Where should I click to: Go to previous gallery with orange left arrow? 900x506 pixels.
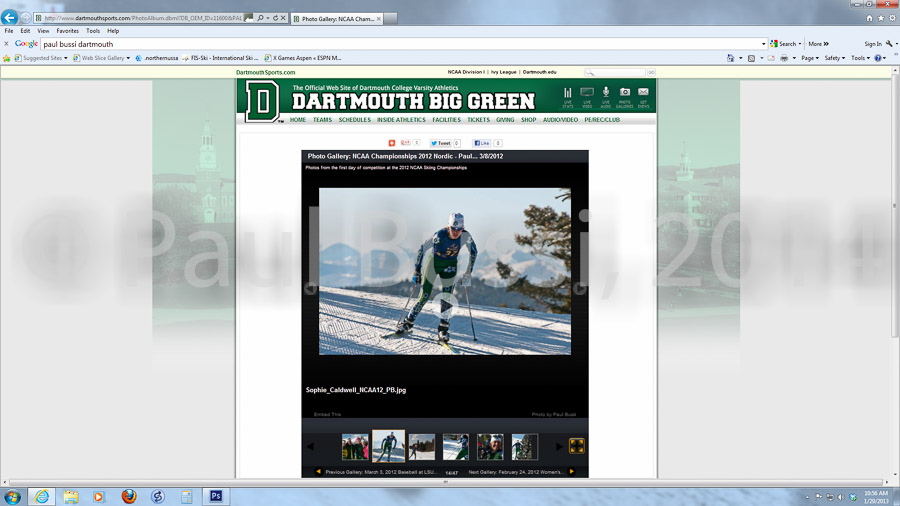(318, 472)
